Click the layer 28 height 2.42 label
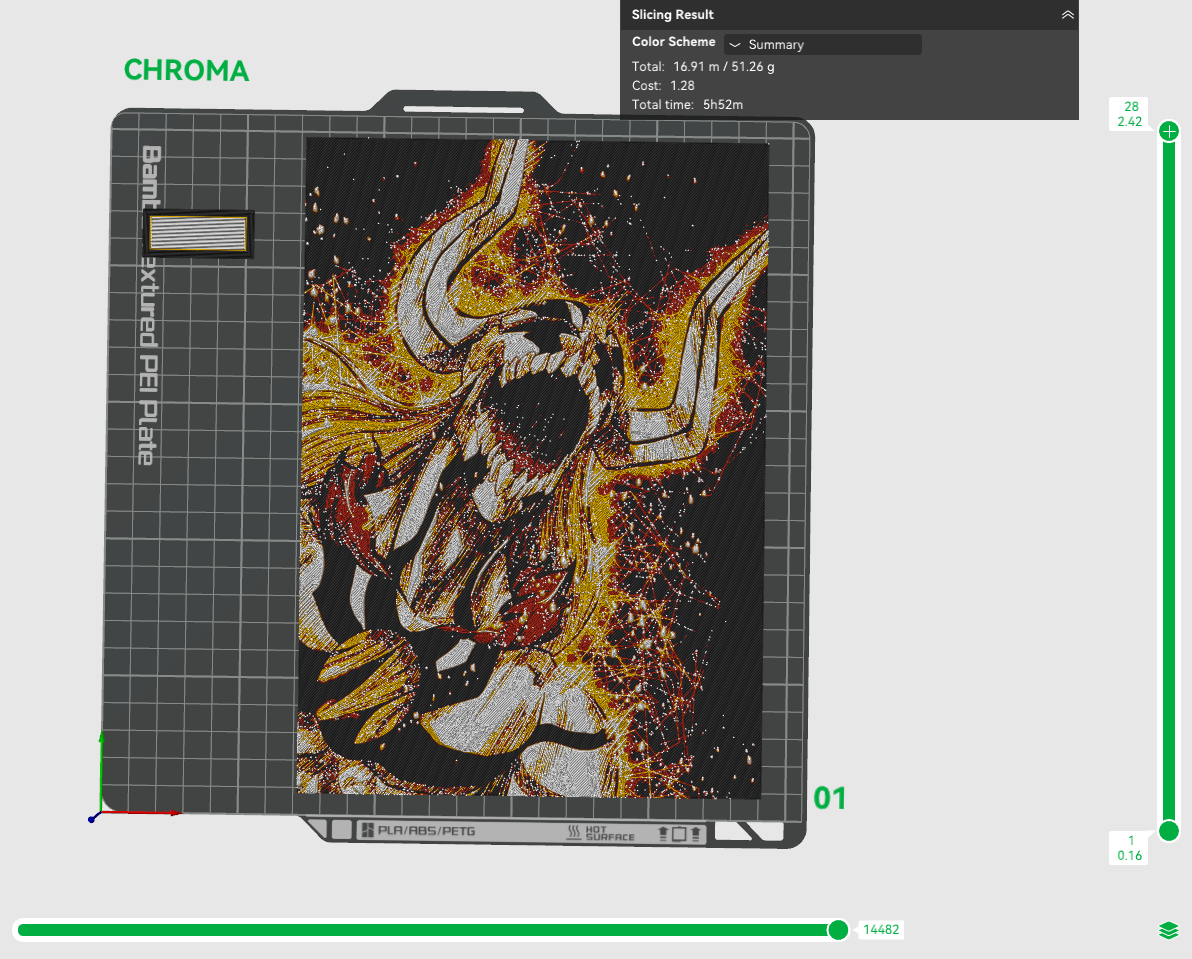 pos(1130,114)
